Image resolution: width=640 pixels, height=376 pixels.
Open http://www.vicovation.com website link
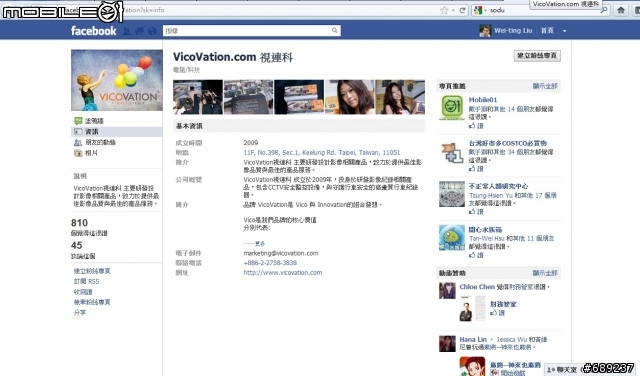(x=282, y=273)
